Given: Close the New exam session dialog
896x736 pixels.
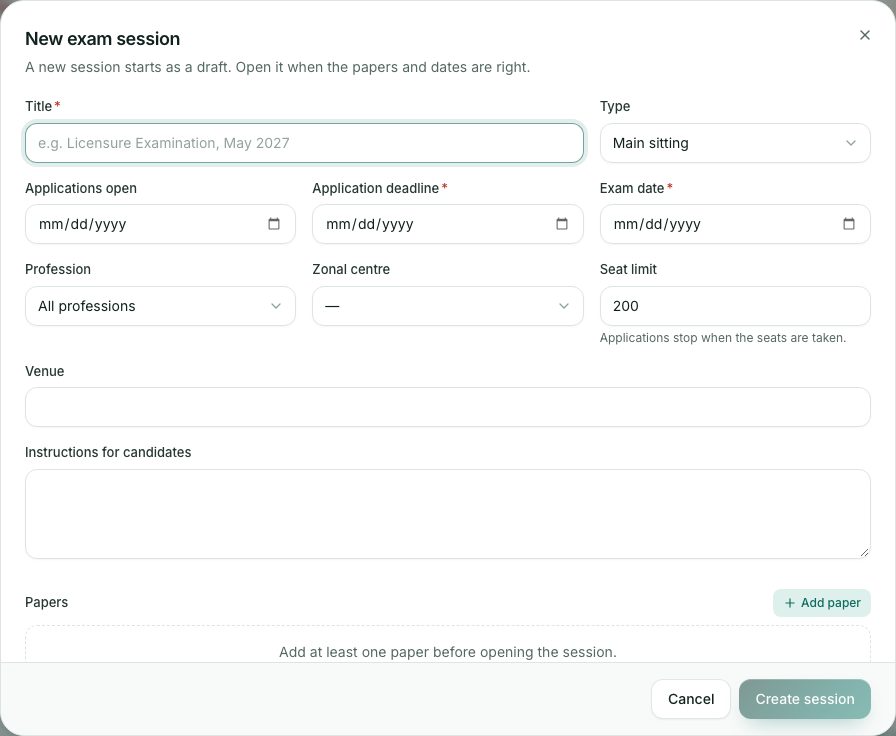Looking at the screenshot, I should [865, 35].
